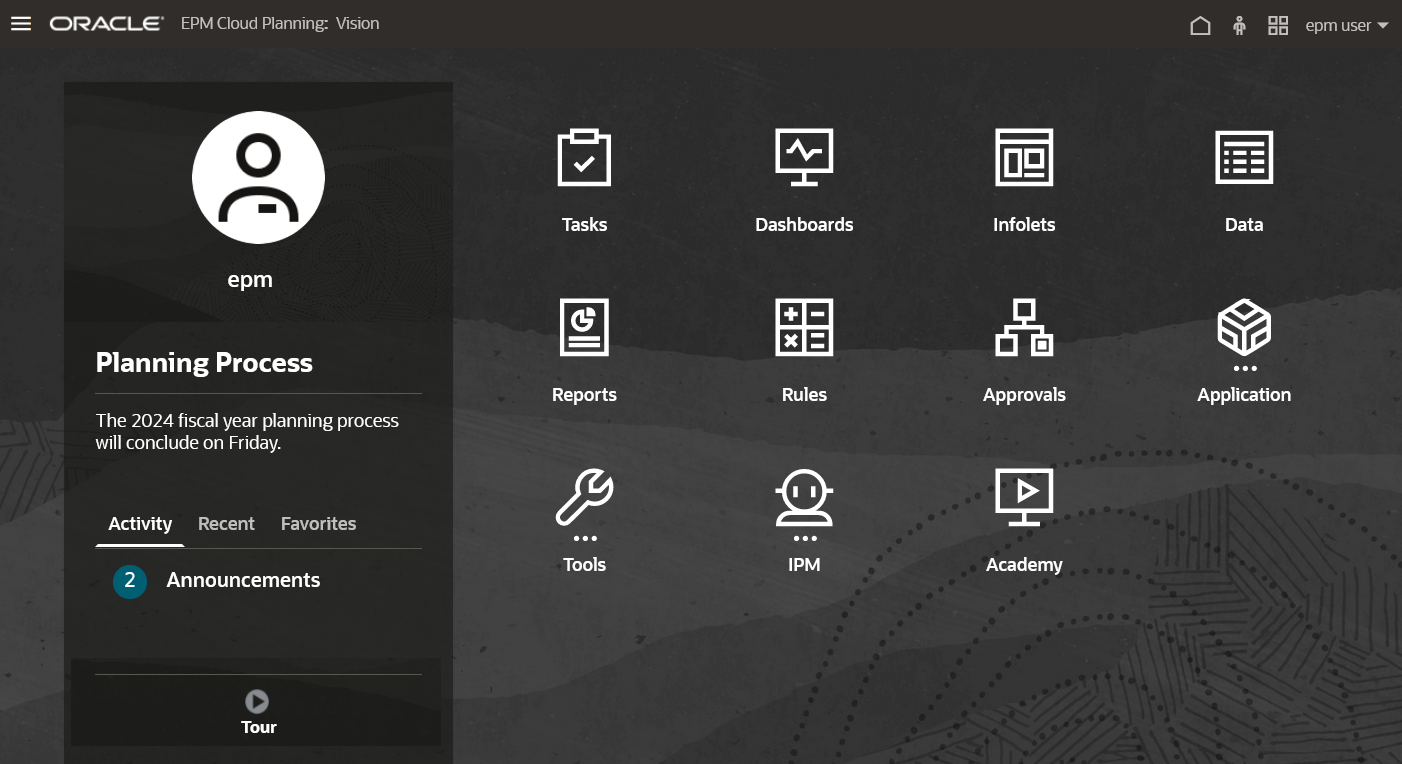Open the Infolets card
Viewport: 1402px width, 764px height.
pos(1024,181)
